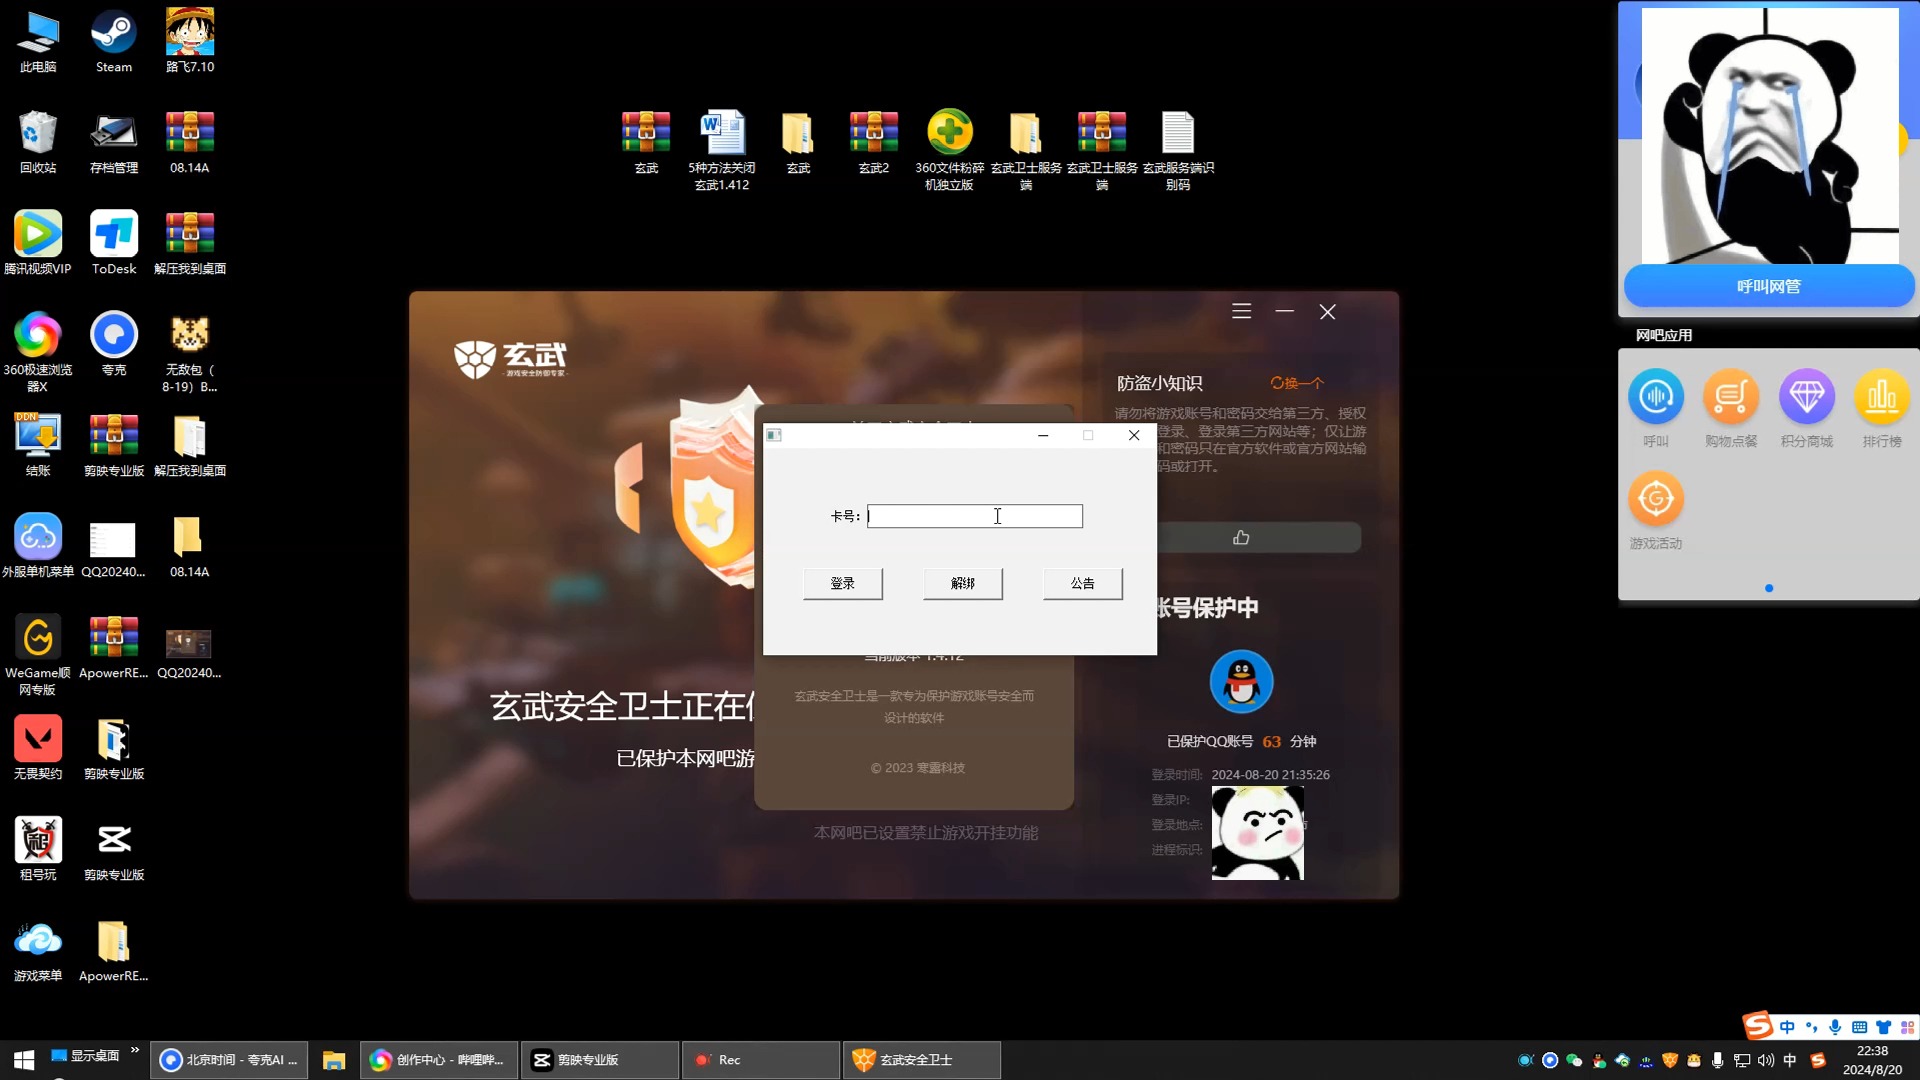Open 结账 desktop icon
The height and width of the screenshot is (1080, 1920).
(x=38, y=446)
